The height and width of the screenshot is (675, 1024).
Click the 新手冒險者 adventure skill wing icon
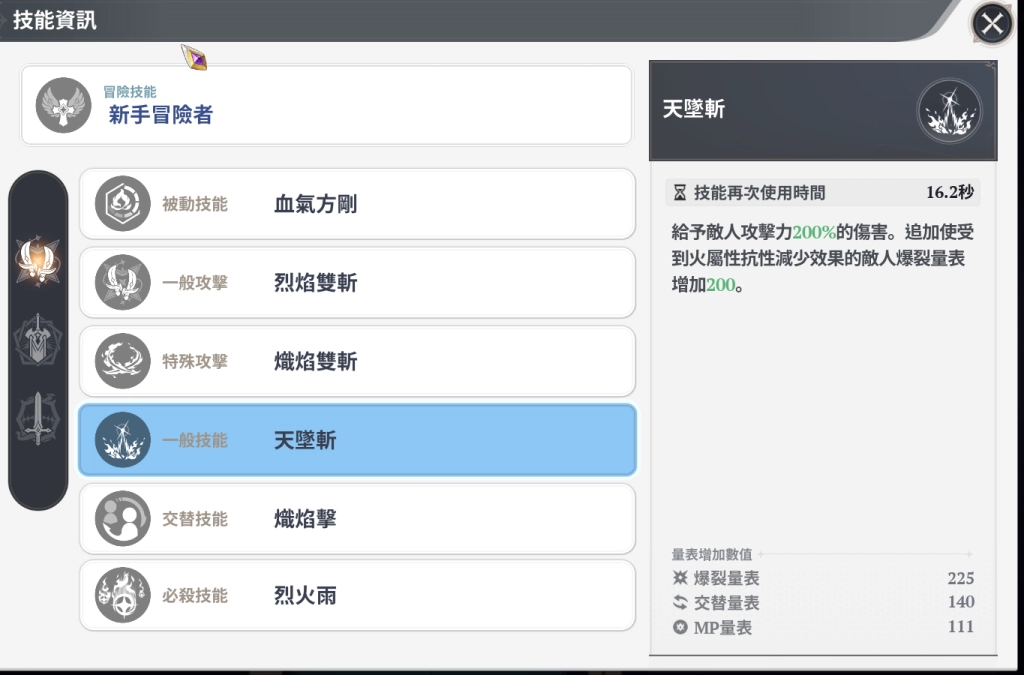(x=63, y=105)
